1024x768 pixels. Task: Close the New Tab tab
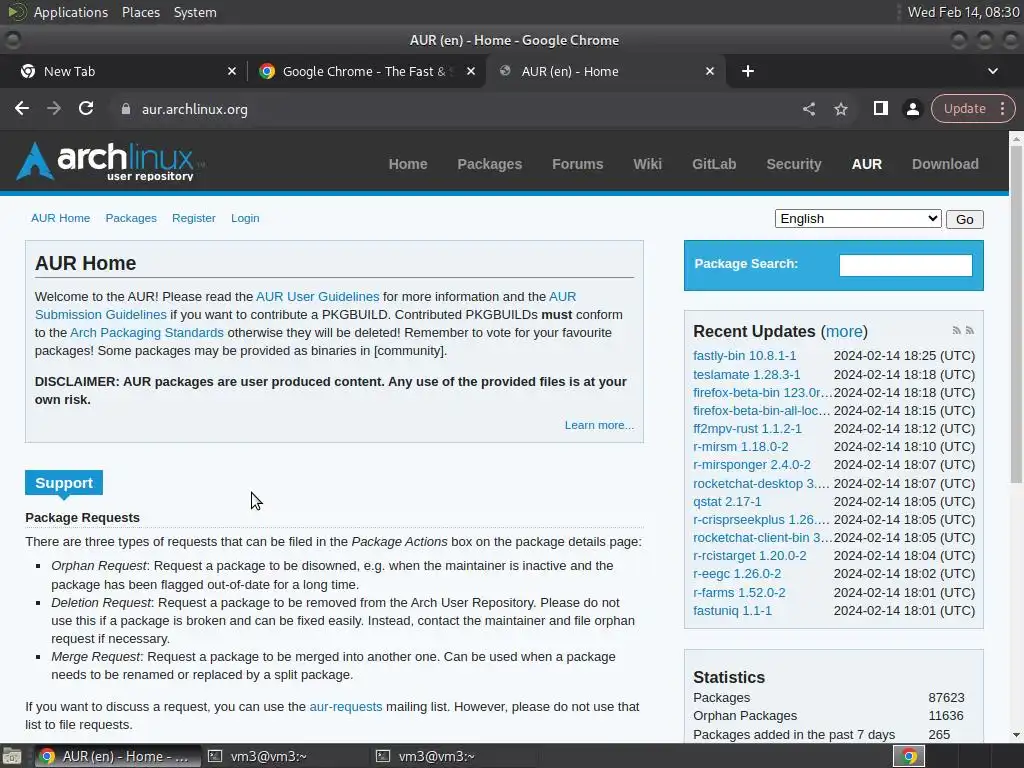pyautogui.click(x=232, y=71)
